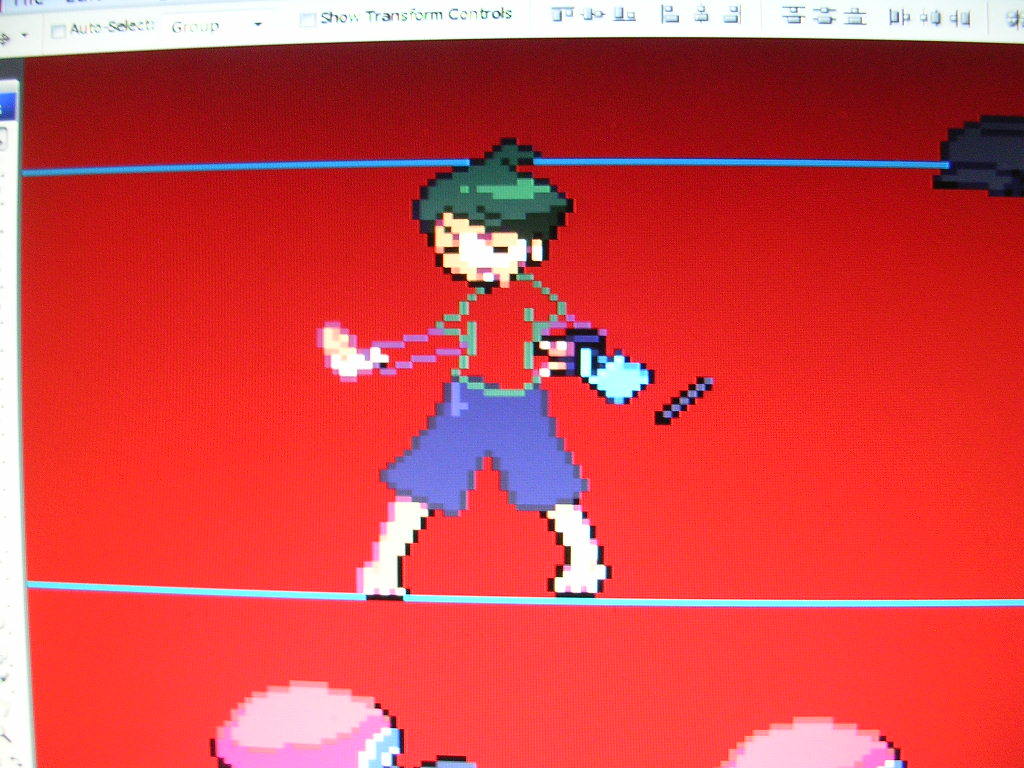Enable the Auto-Select checkbox
Viewport: 1024px width, 768px height.
57,31
